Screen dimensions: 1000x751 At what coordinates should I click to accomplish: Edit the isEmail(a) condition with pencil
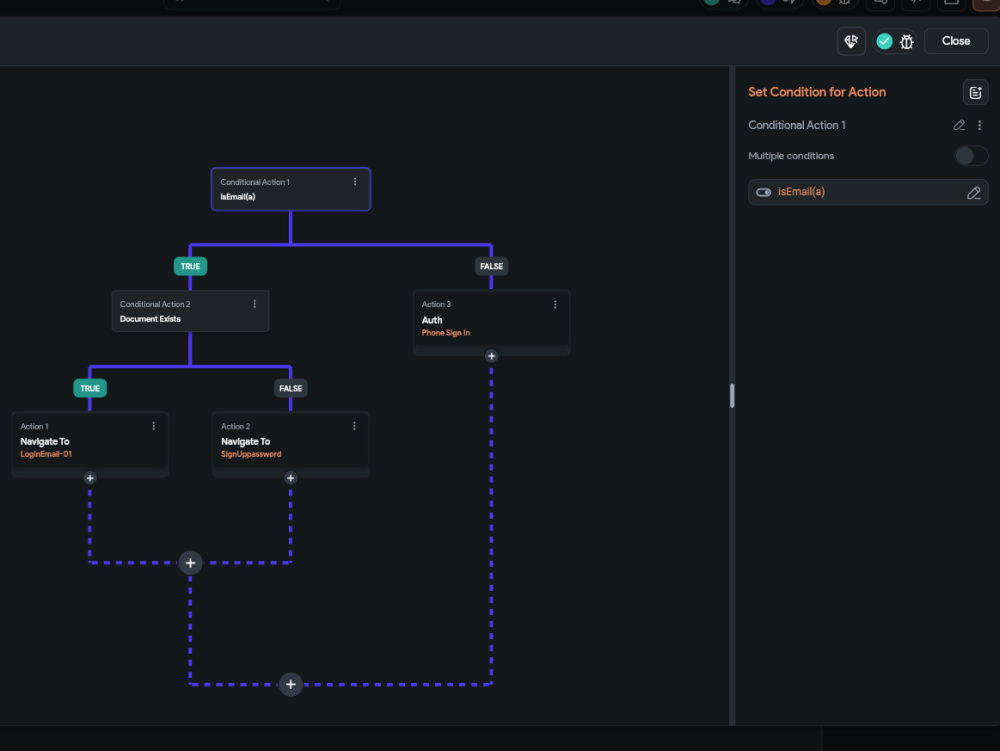pyautogui.click(x=973, y=193)
